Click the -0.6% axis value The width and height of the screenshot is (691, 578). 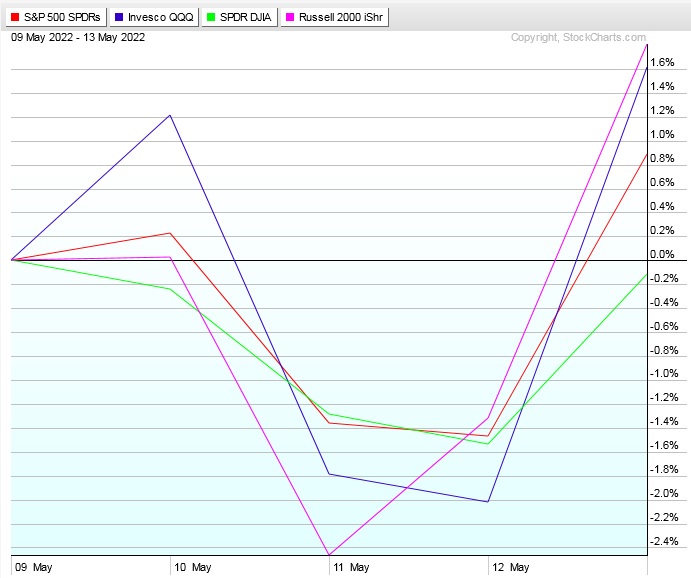coord(664,326)
